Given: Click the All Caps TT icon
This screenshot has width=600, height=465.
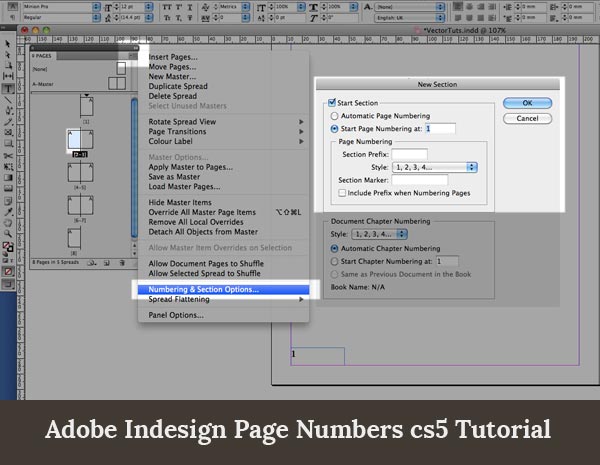Looking at the screenshot, I should pyautogui.click(x=167, y=7).
